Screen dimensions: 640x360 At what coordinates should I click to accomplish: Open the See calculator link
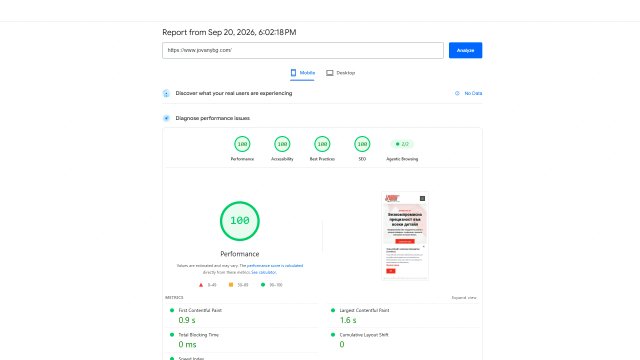[x=264, y=272]
